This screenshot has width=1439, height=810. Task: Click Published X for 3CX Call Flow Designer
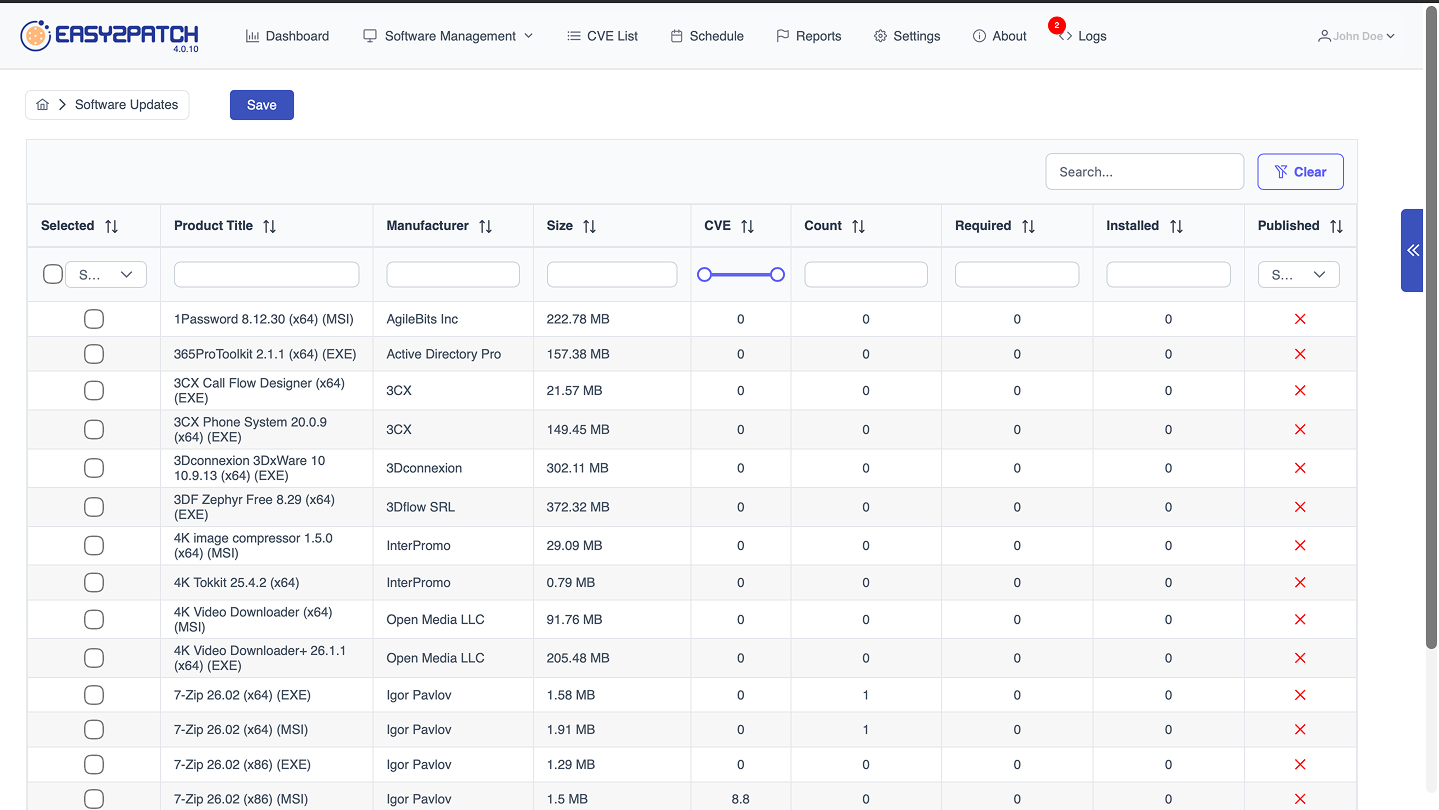[1300, 390]
